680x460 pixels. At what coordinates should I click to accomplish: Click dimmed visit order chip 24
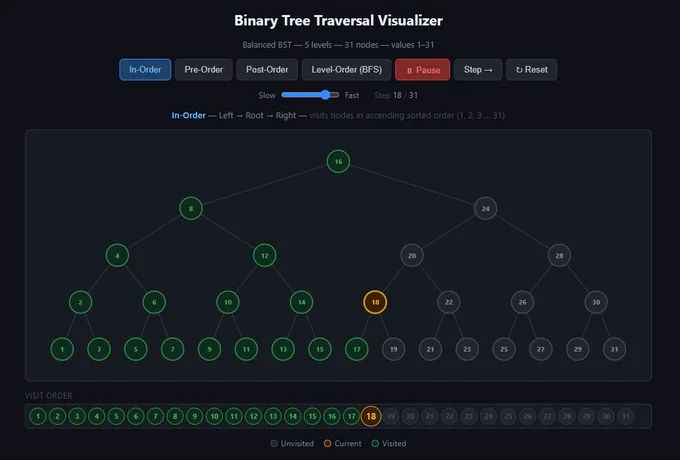[x=489, y=416]
